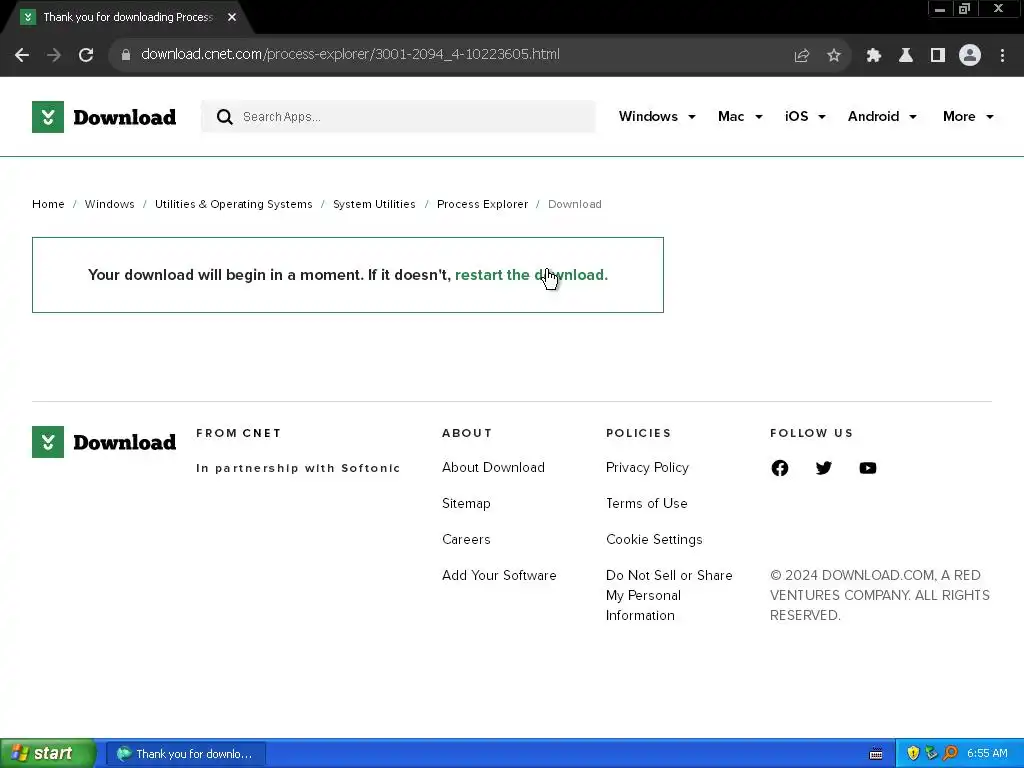Open Cookie Settings link

pyautogui.click(x=654, y=539)
